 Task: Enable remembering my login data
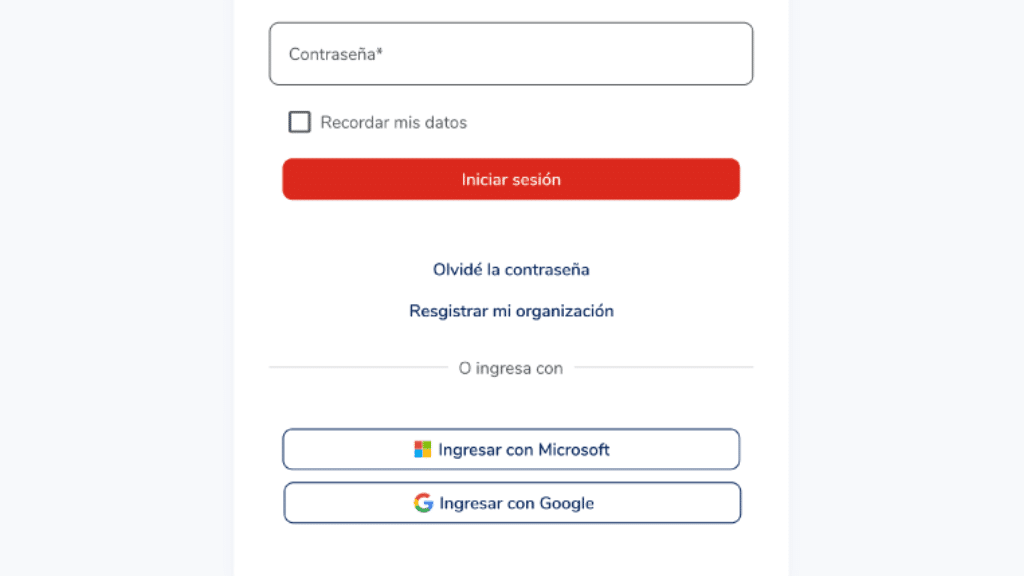(300, 122)
